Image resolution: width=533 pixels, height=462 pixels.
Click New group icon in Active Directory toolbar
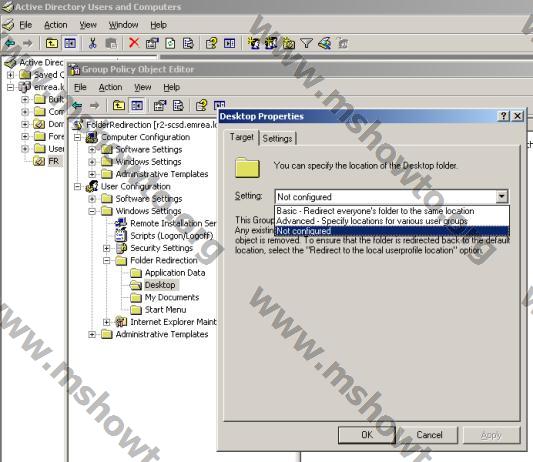pyautogui.click(x=271, y=43)
